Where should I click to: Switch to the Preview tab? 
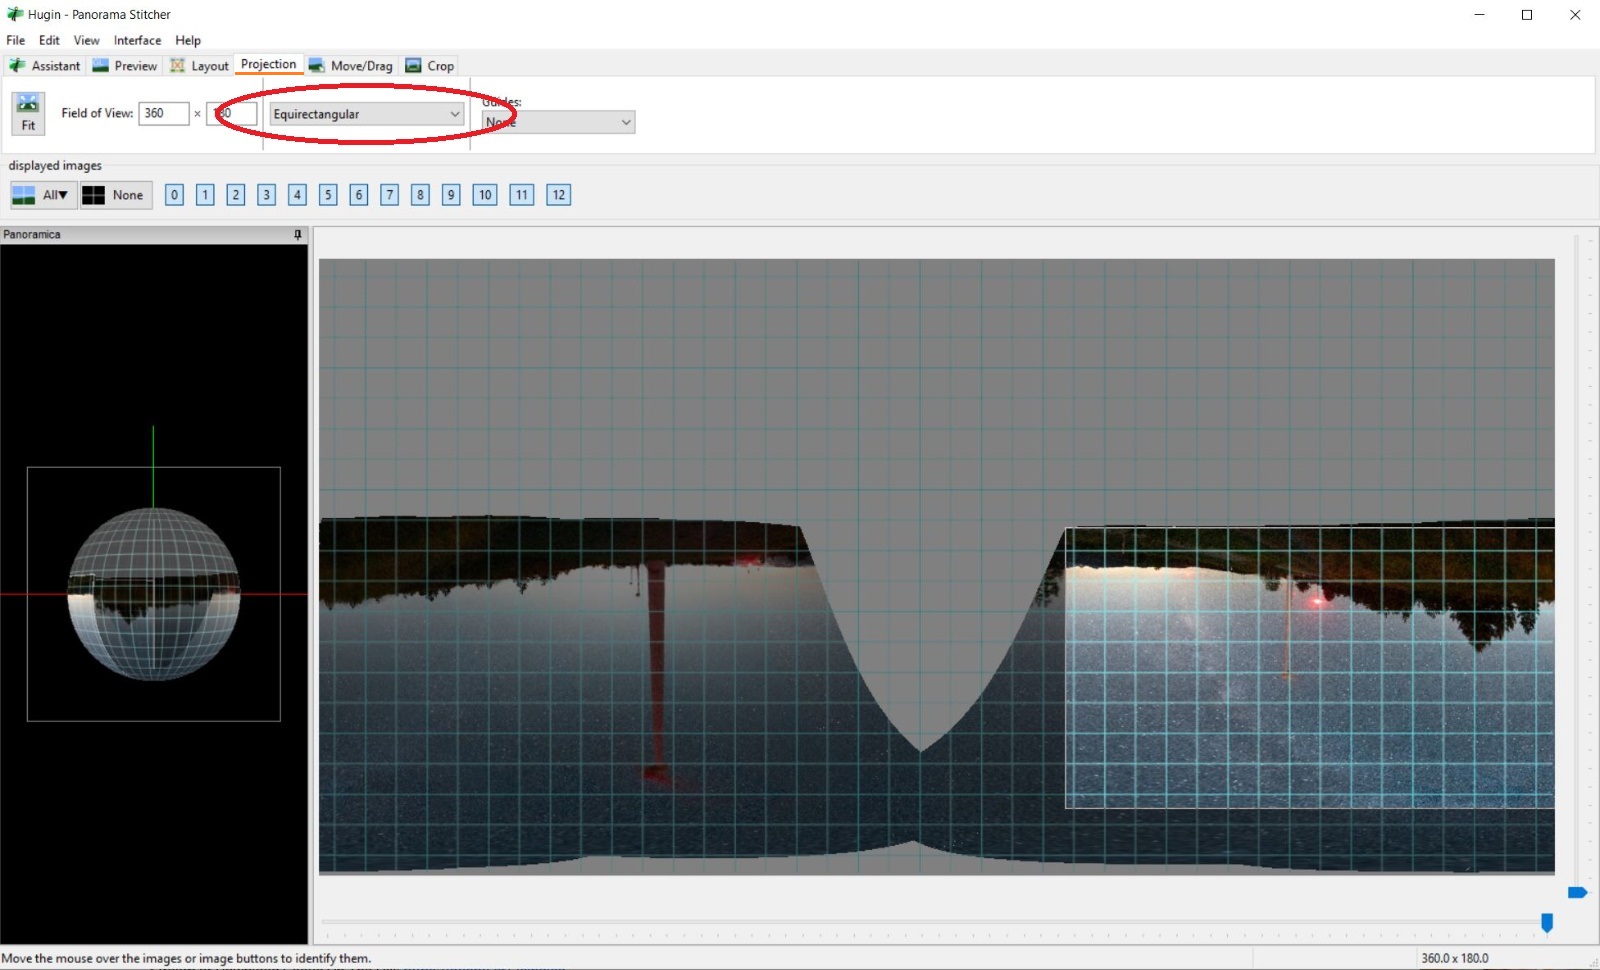[x=125, y=65]
